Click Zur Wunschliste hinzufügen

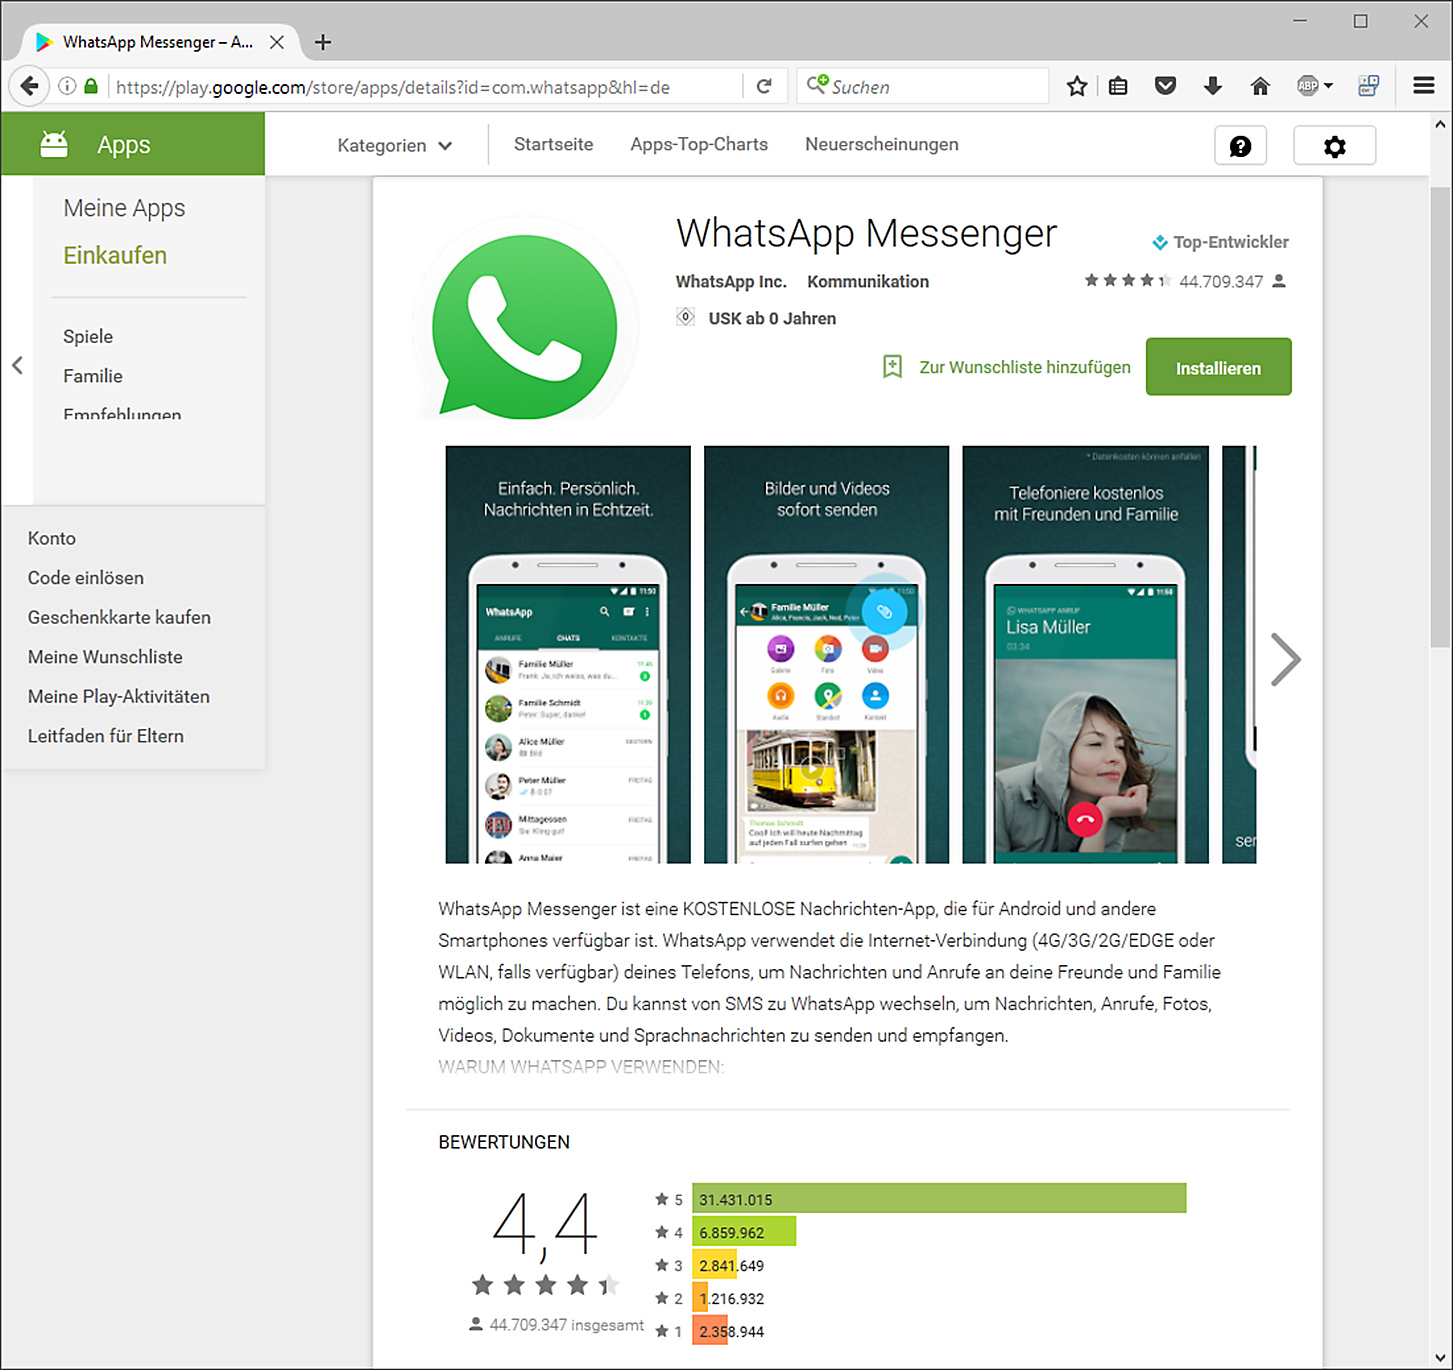point(1025,367)
